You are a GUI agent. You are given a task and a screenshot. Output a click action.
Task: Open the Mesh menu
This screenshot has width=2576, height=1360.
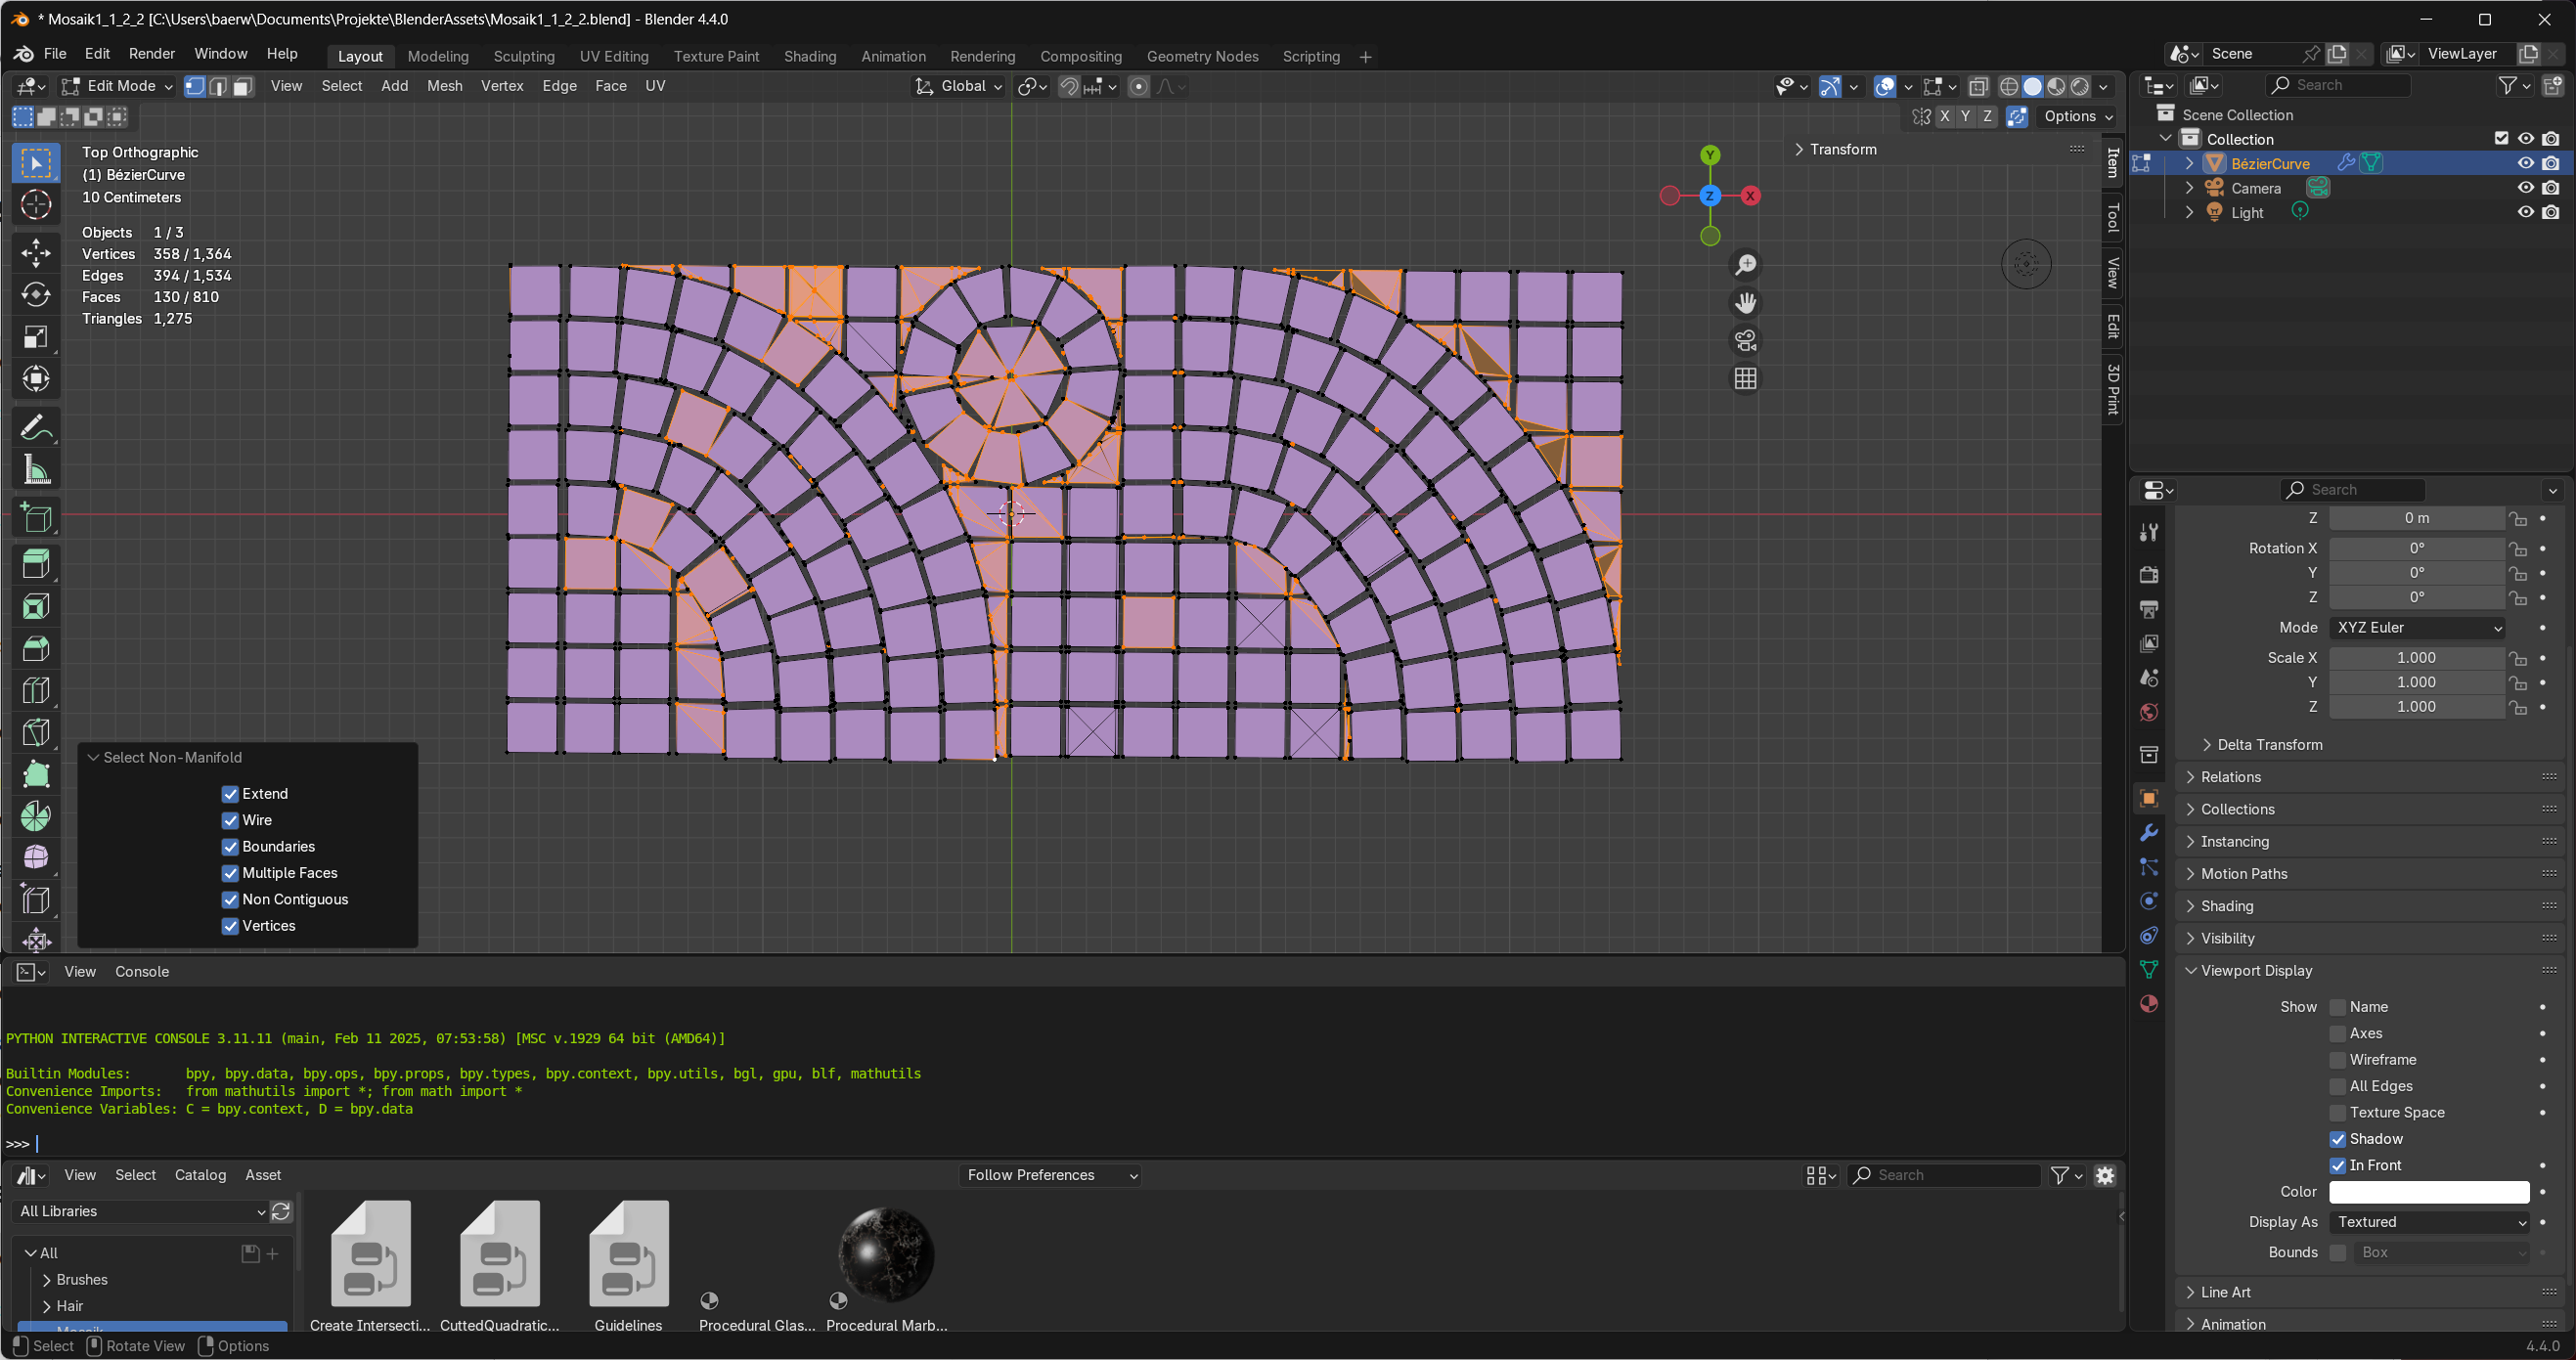coord(444,86)
